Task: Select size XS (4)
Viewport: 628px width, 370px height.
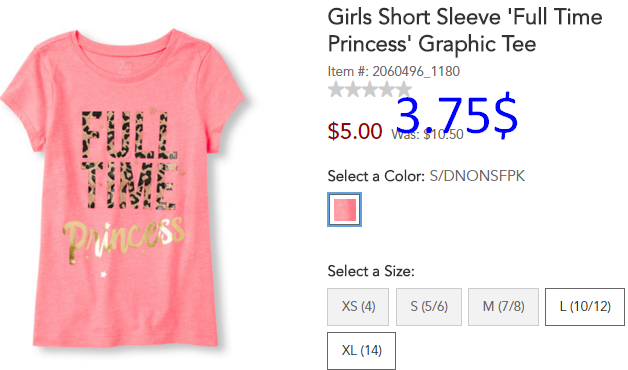Action: click(x=358, y=307)
